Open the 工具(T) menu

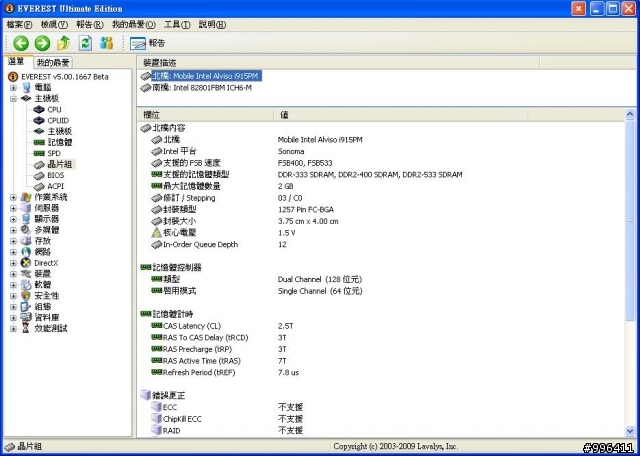click(177, 24)
